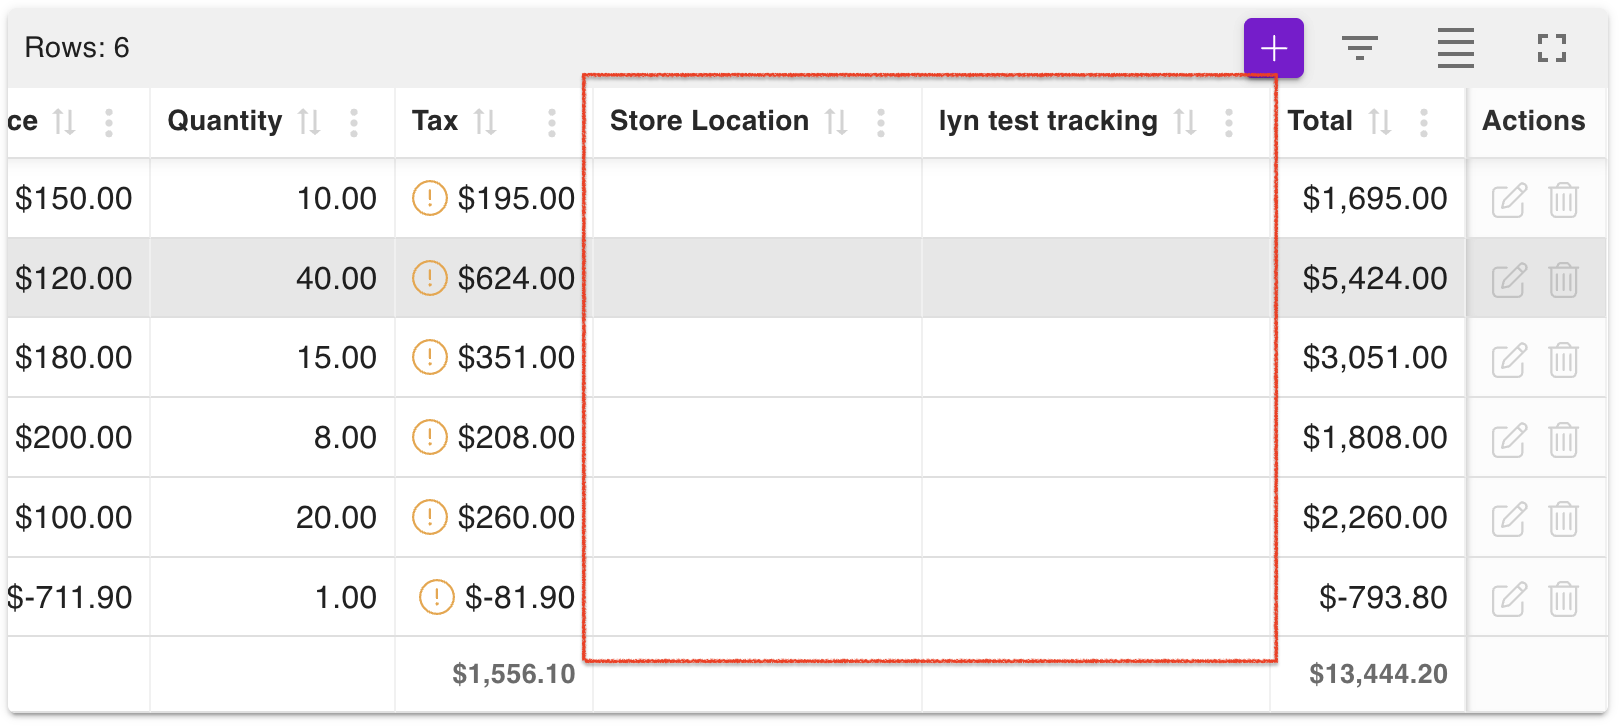
Task: Open the filter icon in toolbar
Action: click(x=1360, y=48)
